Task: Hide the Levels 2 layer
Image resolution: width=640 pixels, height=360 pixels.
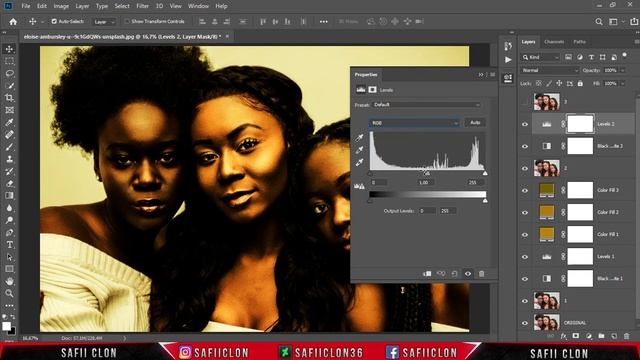Action: pos(525,124)
